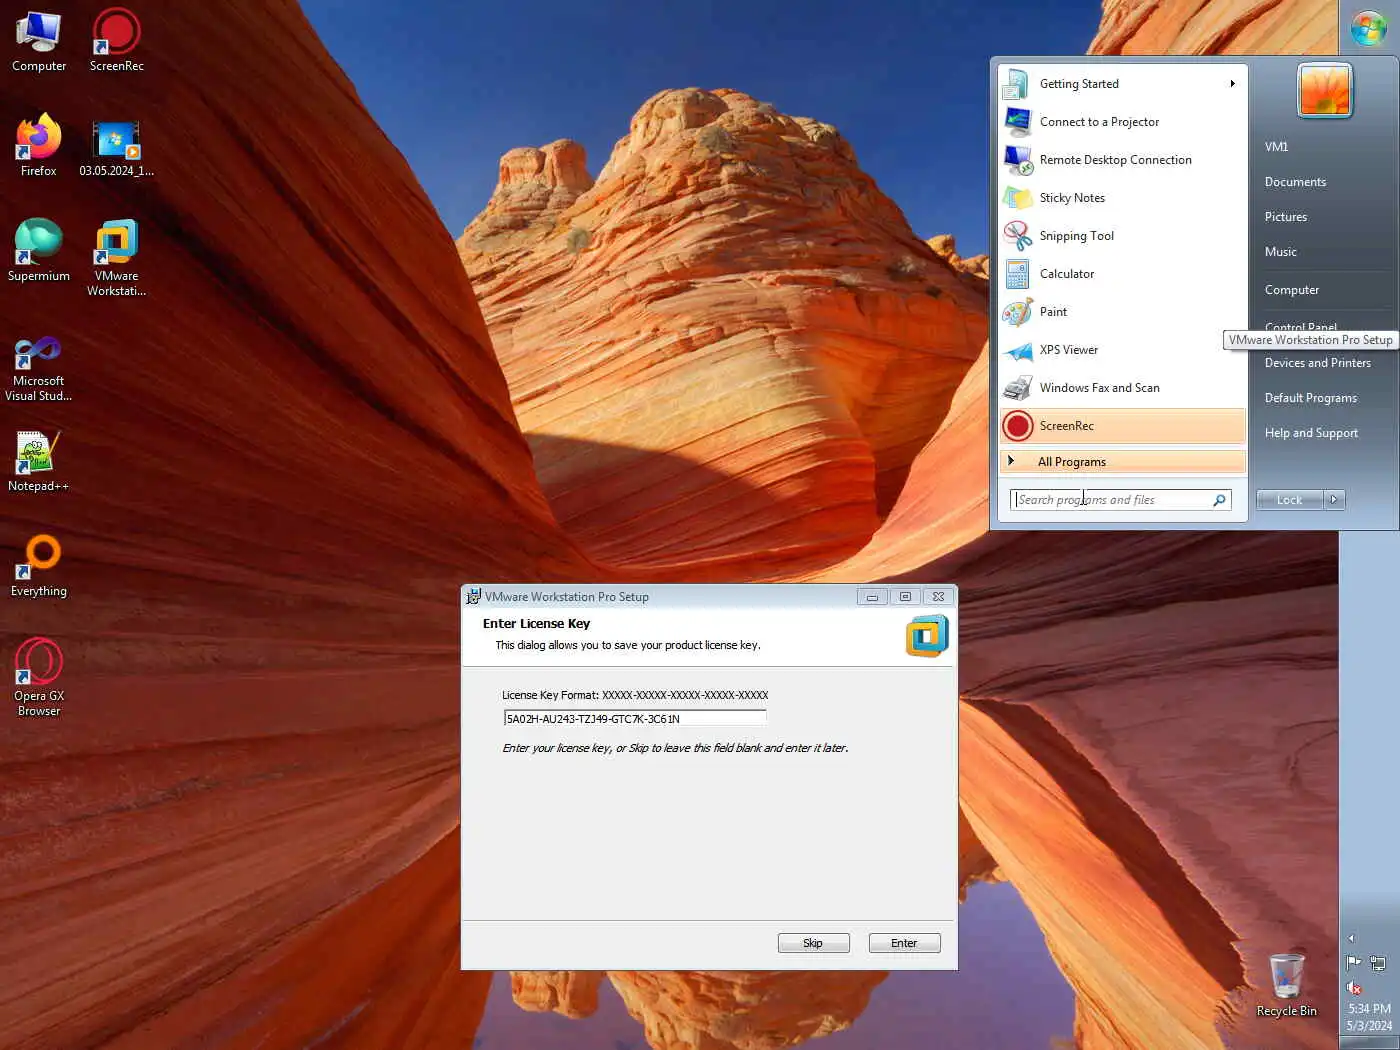Image resolution: width=1400 pixels, height=1050 pixels.
Task: Click the search magnifier icon in Start menu
Action: tap(1219, 500)
